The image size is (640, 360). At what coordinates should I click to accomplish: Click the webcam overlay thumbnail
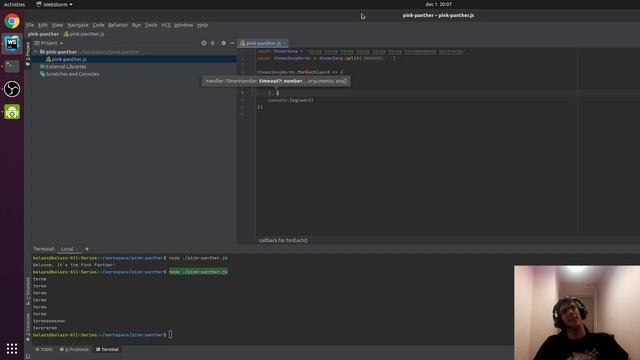coord(577,313)
